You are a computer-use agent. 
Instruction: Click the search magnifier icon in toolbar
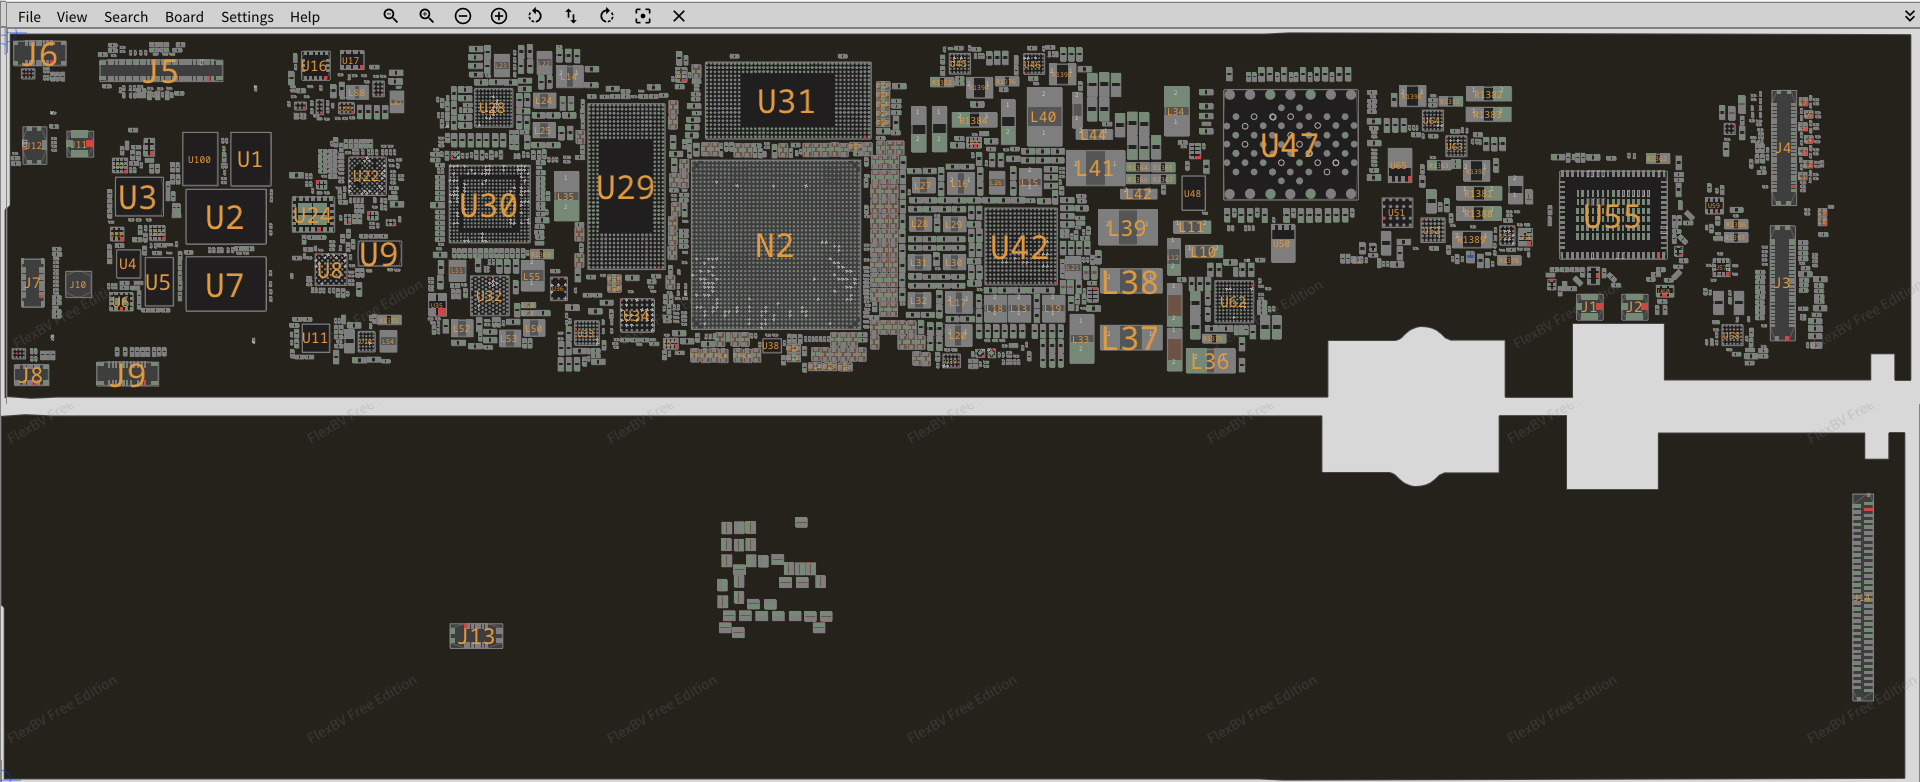click(391, 16)
